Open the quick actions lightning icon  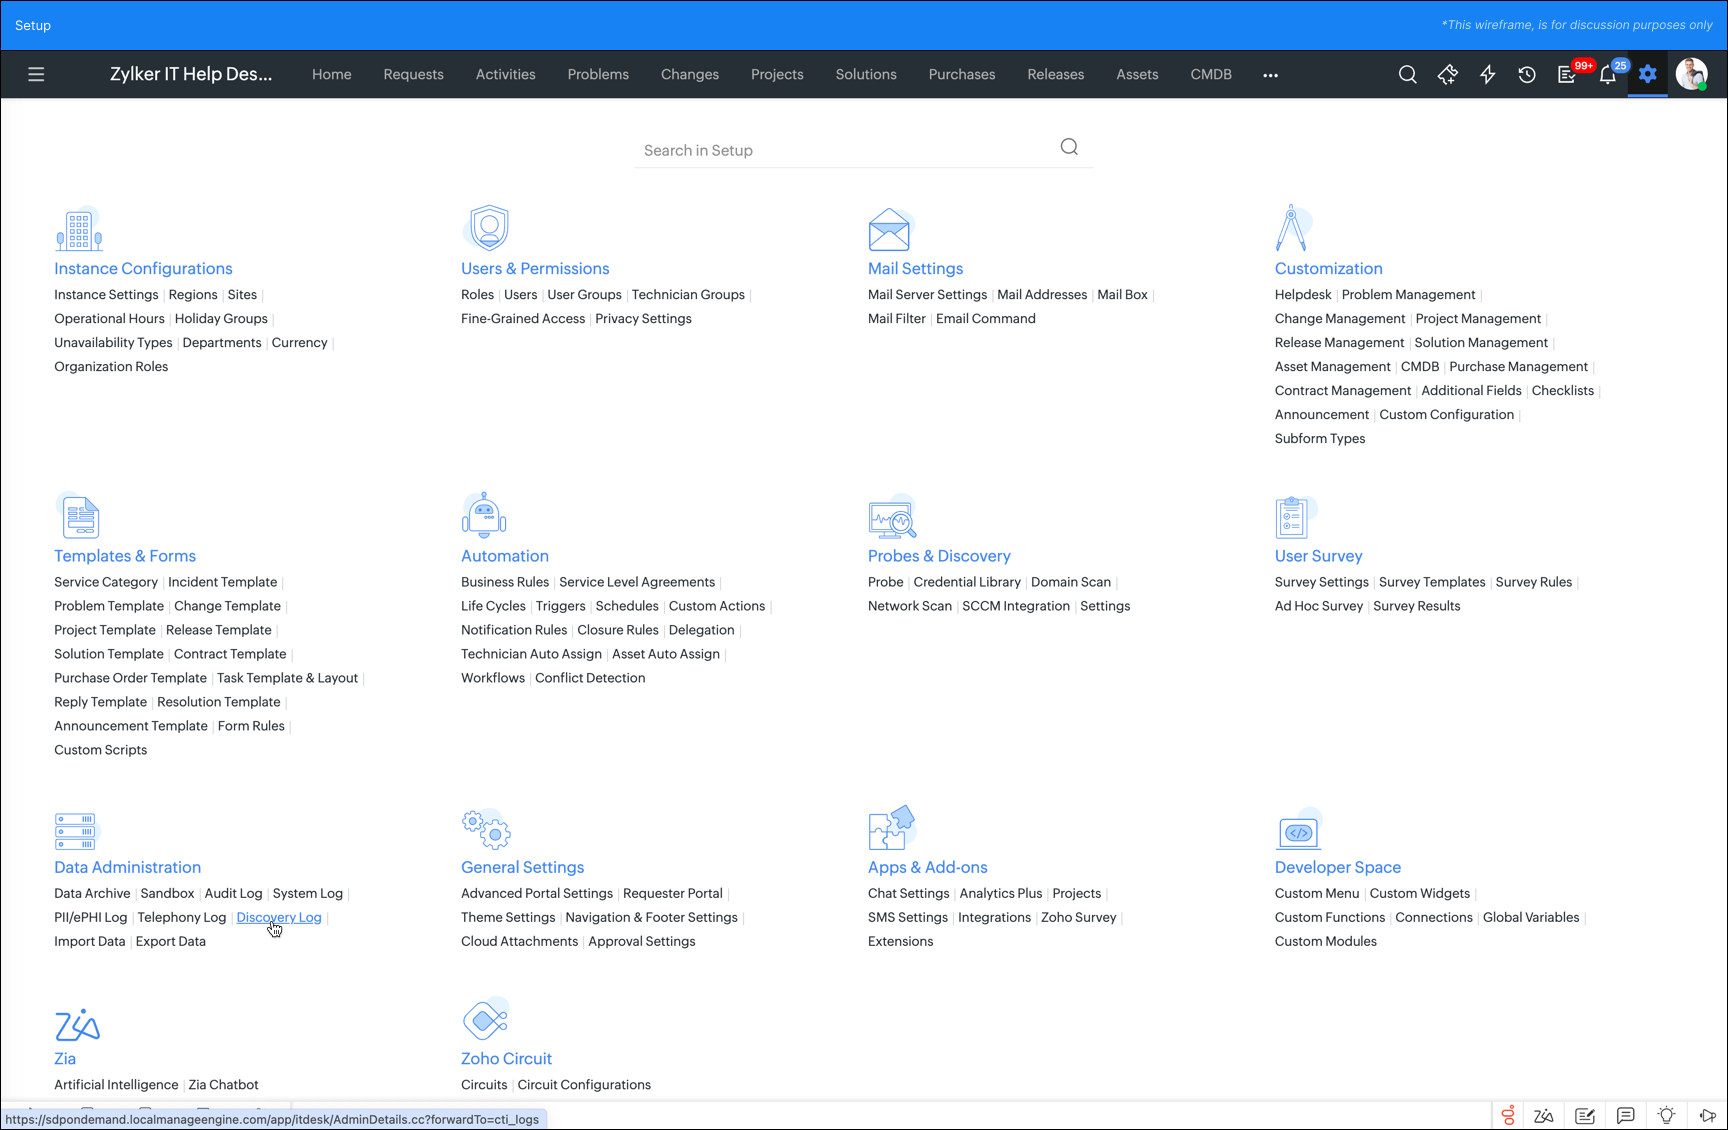(x=1487, y=74)
